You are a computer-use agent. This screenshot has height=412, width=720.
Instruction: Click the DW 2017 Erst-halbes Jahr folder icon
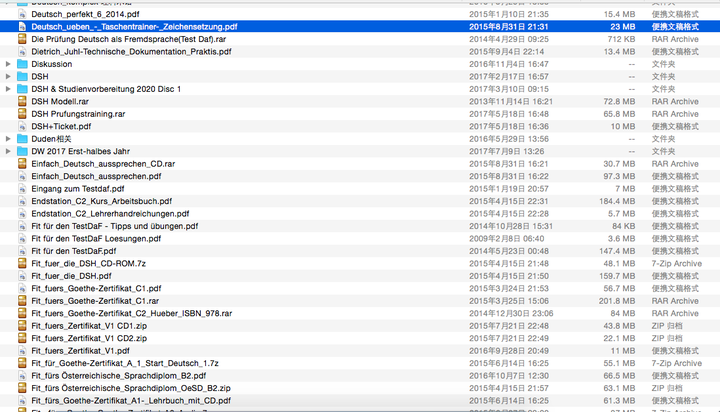pyautogui.click(x=22, y=151)
